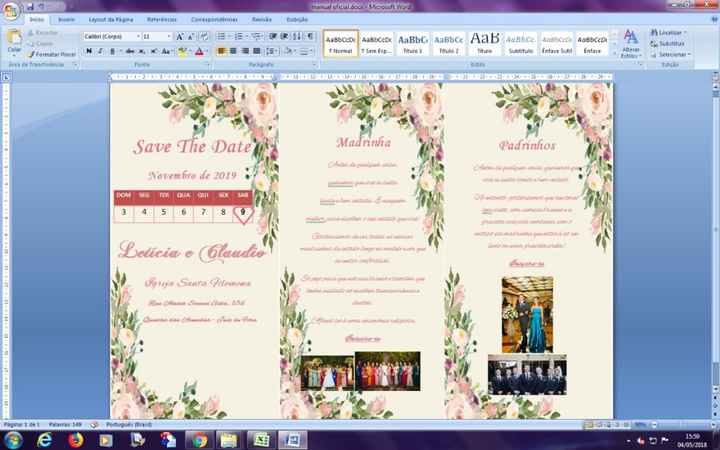This screenshot has height=450, width=720.
Task: Decrease font size with shrink font icon
Action: pos(191,36)
